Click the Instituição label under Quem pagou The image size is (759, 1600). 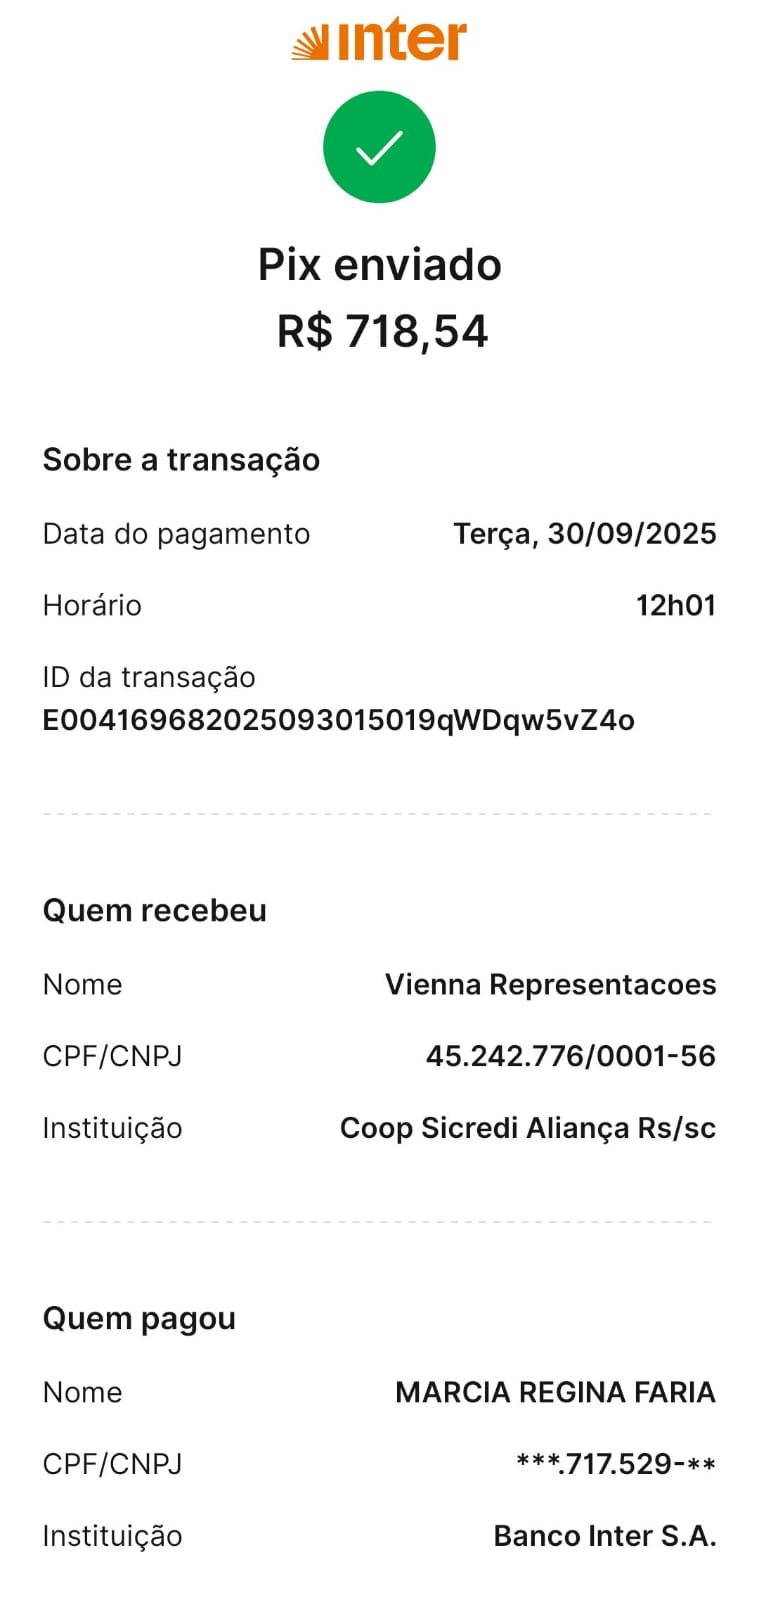(112, 1536)
